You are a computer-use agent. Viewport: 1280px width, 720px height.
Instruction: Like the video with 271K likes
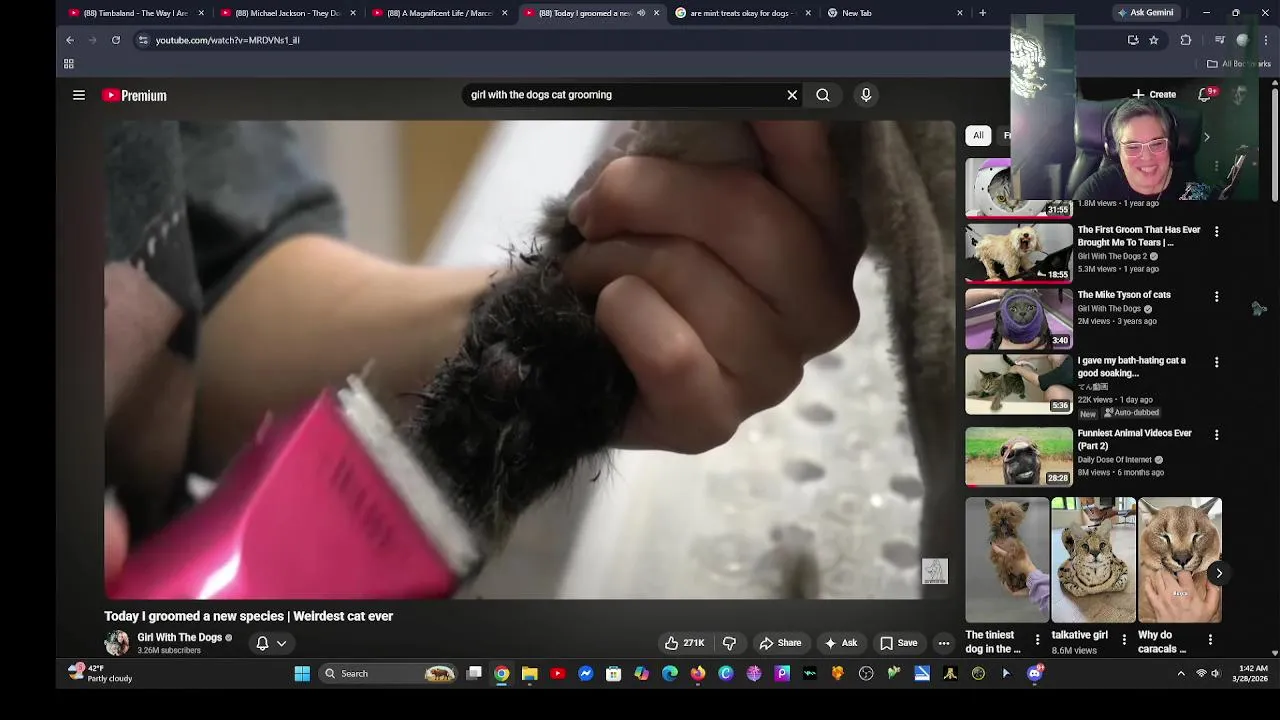click(685, 643)
